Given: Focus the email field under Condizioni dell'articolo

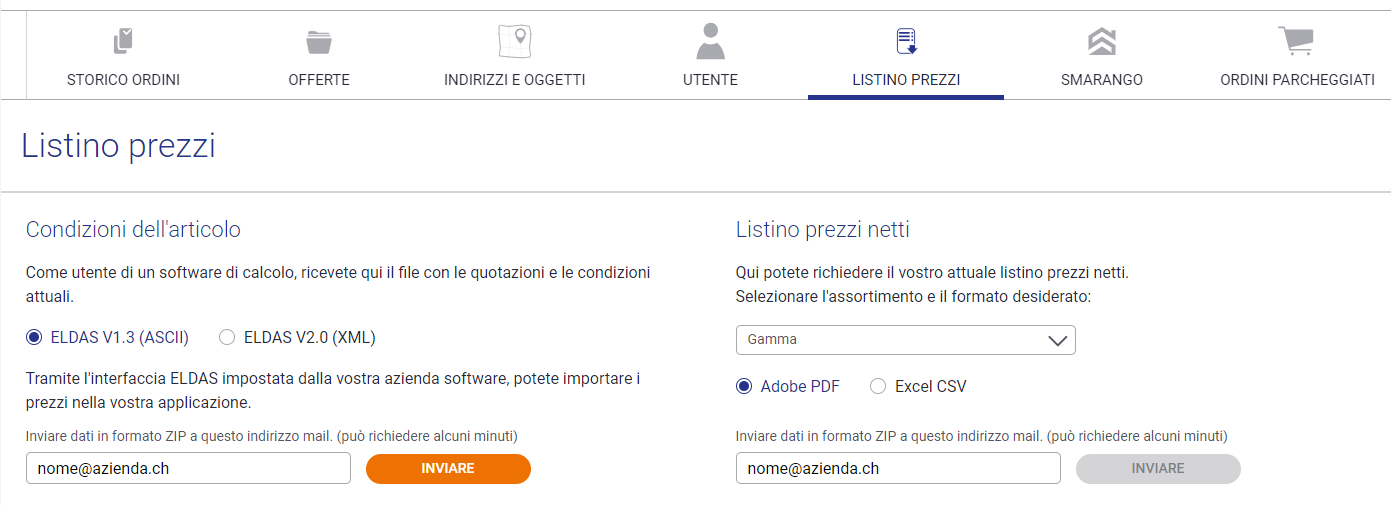Looking at the screenshot, I should [188, 468].
